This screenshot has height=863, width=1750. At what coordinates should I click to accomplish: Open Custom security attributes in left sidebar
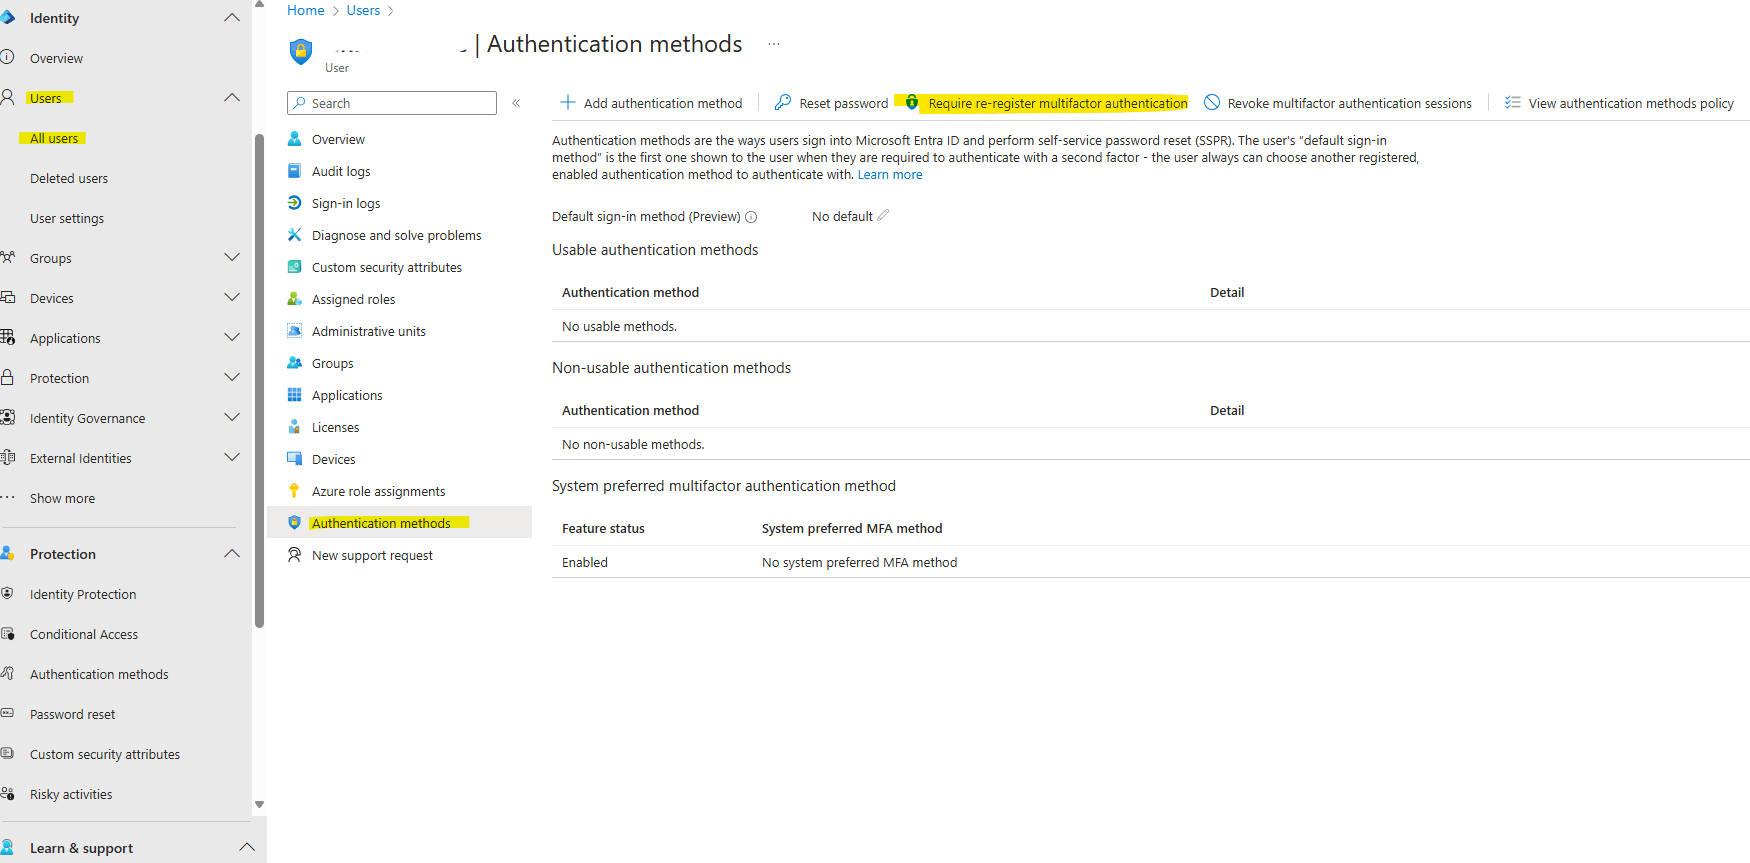coord(105,754)
